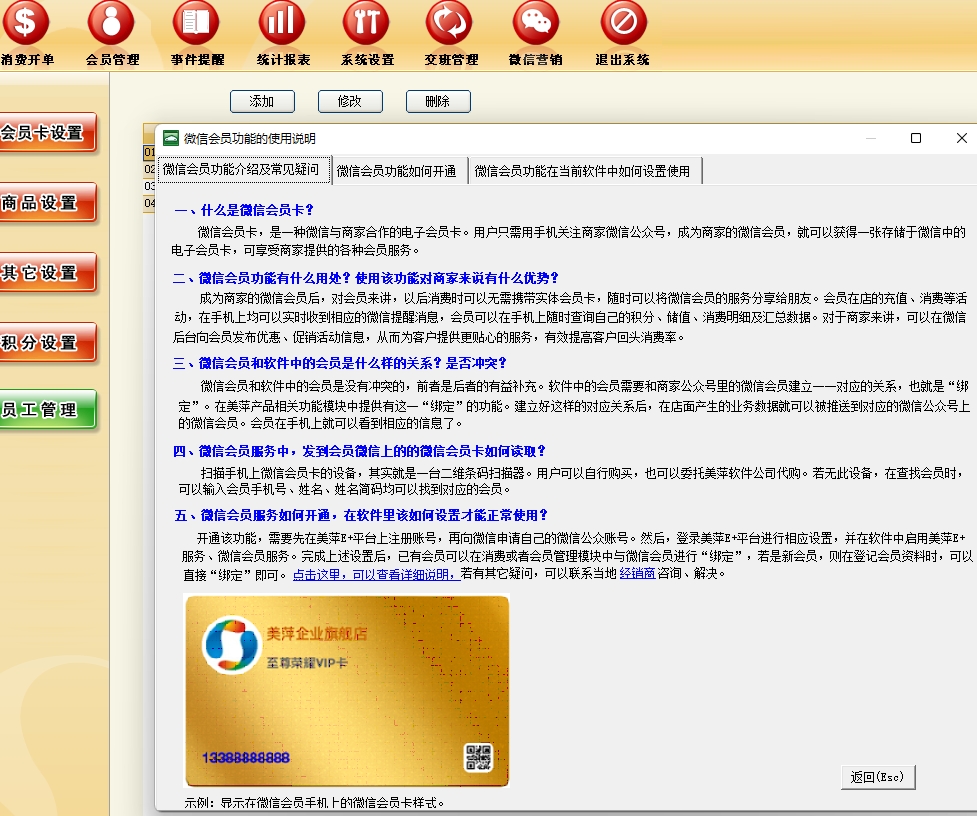Open the 统计报表 statistics report icon
Screen dimensions: 977x816
282,24
